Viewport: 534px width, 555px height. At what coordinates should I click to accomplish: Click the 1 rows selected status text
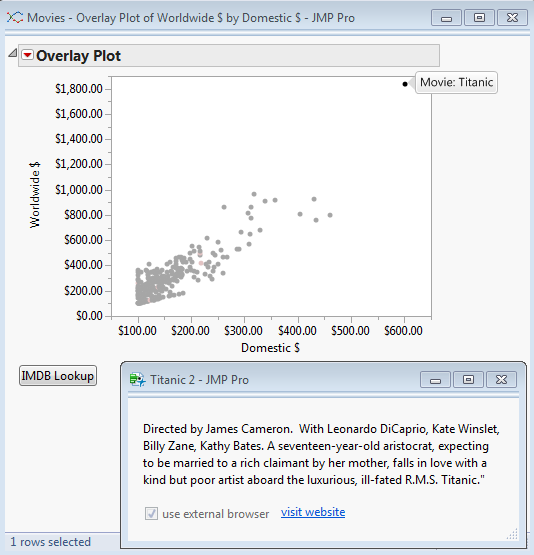[x=51, y=542]
